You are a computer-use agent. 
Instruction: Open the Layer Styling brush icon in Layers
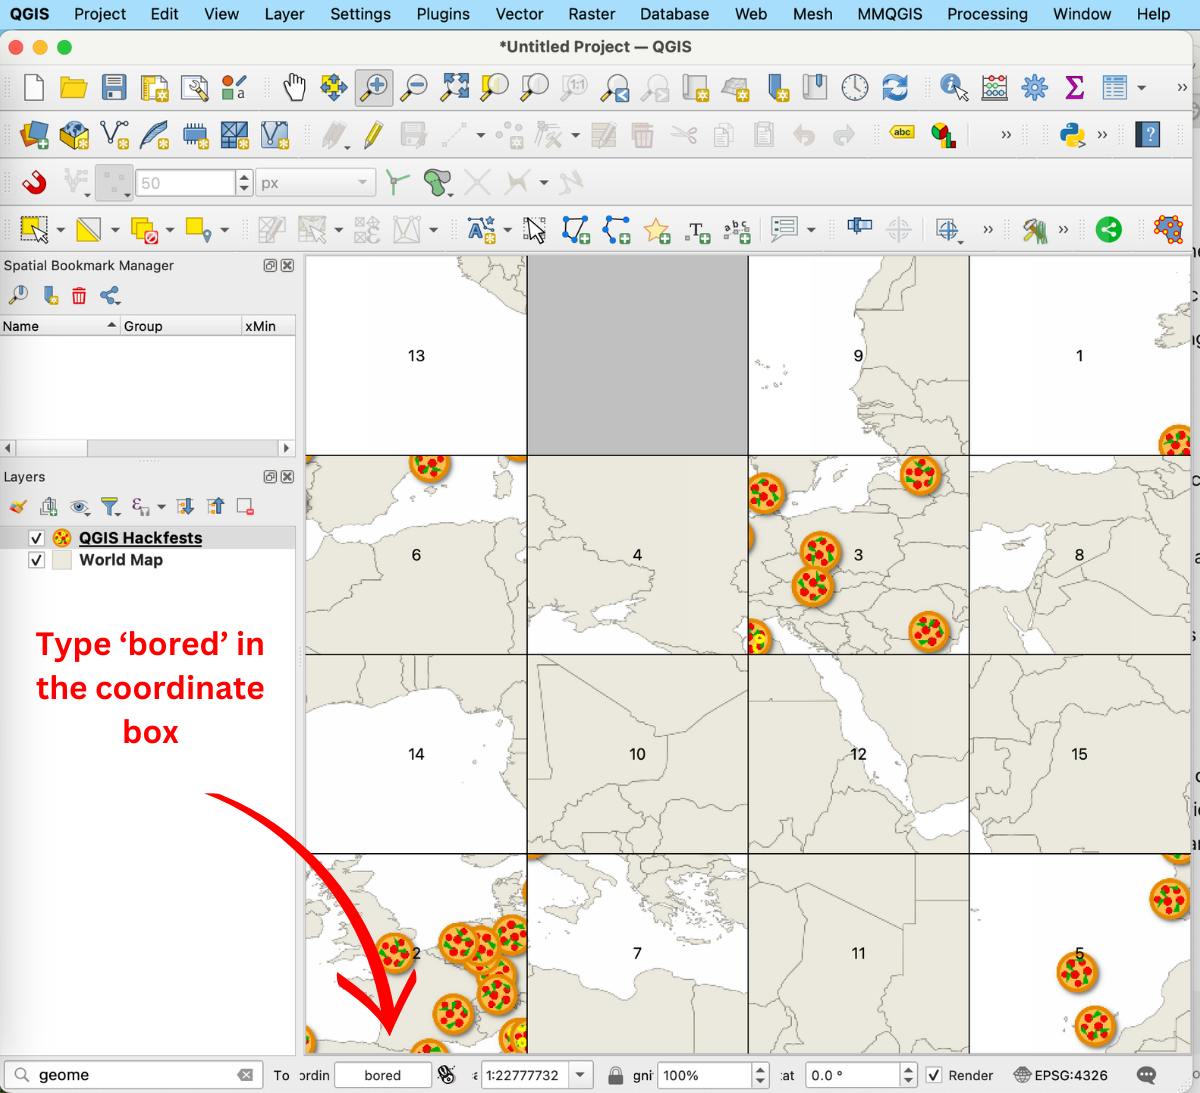coord(18,507)
